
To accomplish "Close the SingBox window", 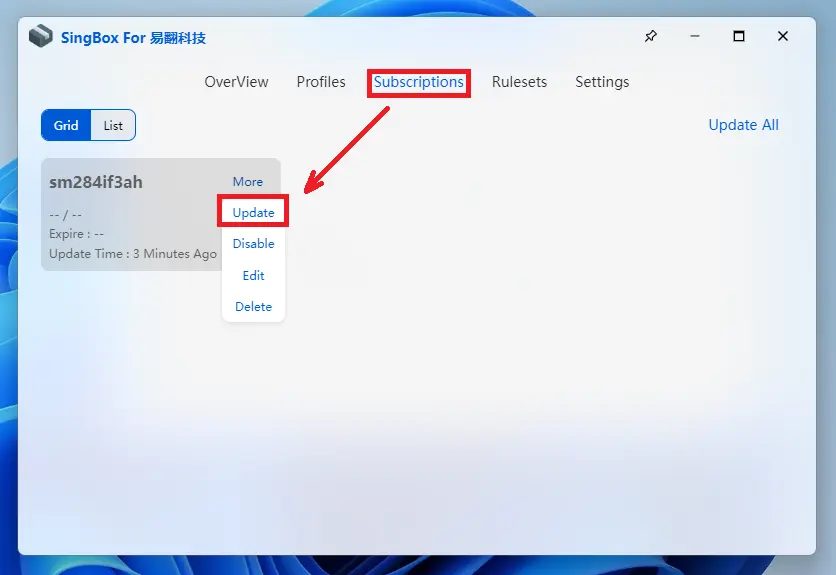I will [783, 36].
